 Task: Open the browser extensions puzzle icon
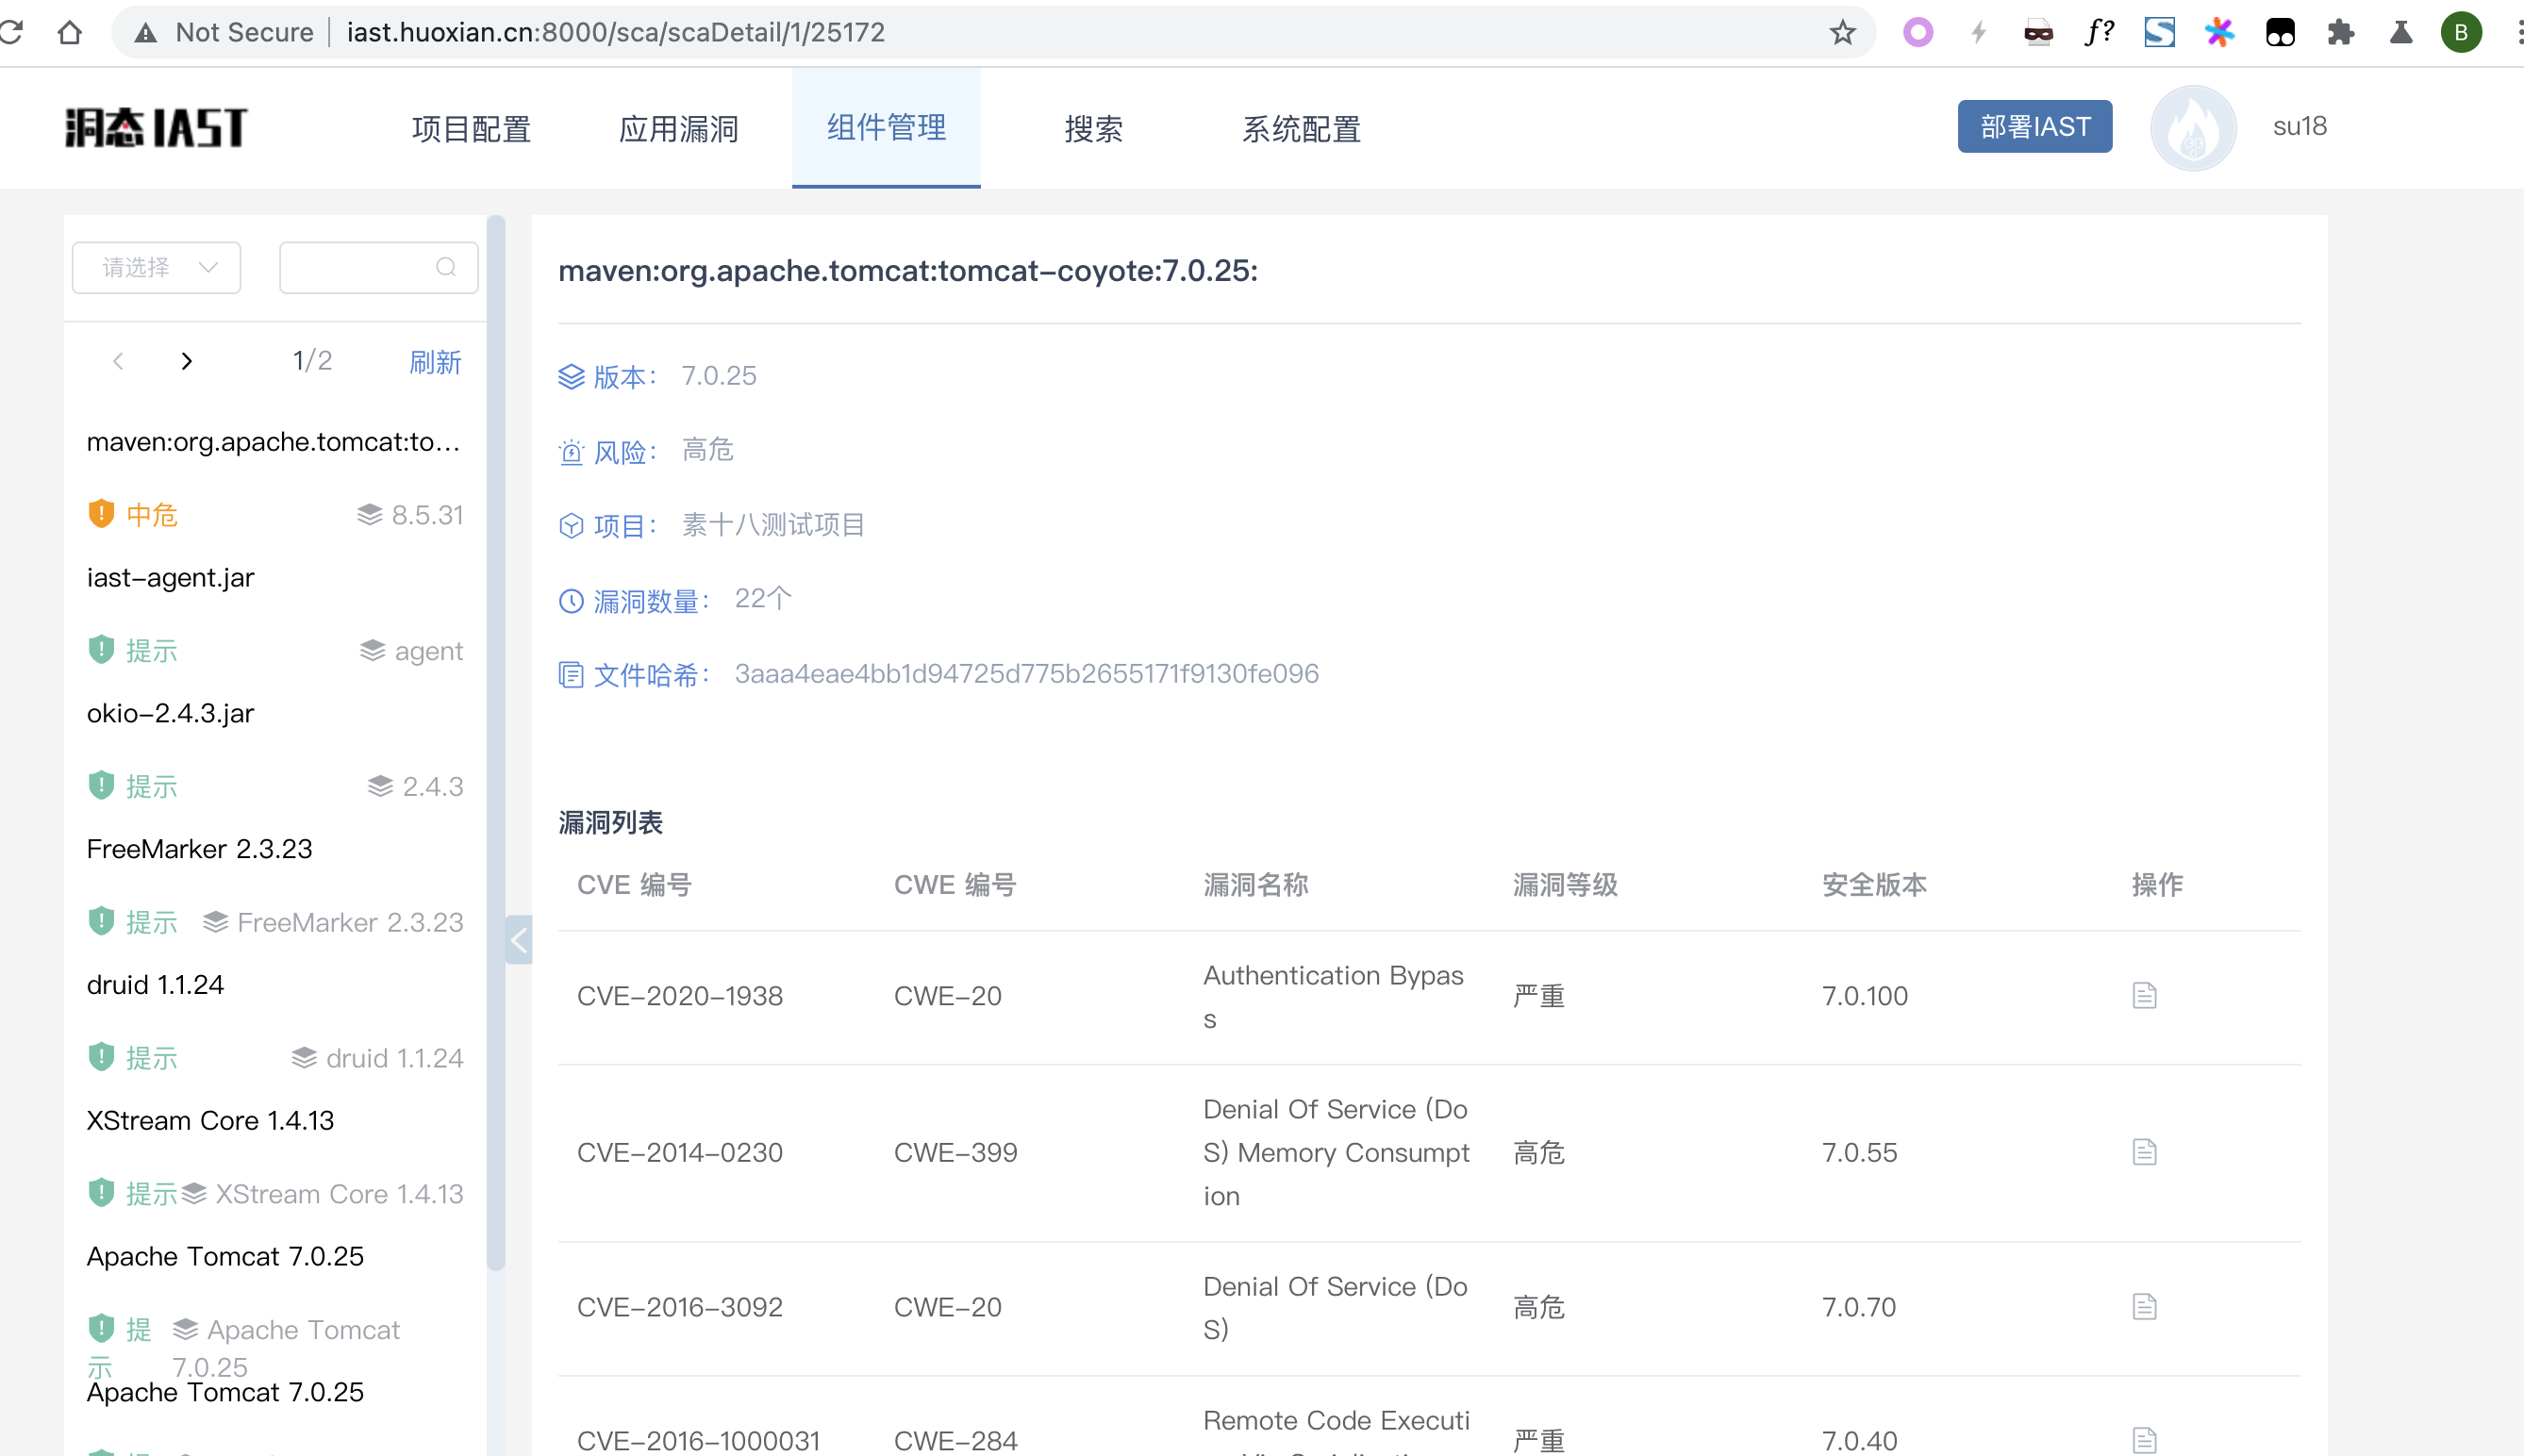tap(2340, 32)
